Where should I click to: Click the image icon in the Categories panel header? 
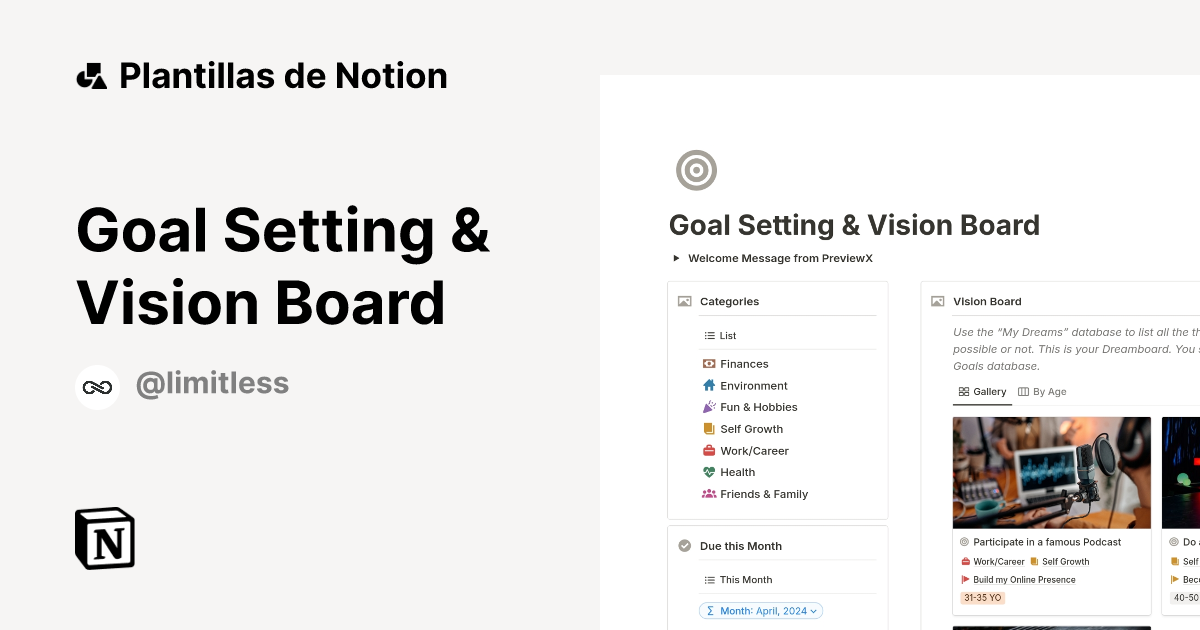(x=684, y=300)
